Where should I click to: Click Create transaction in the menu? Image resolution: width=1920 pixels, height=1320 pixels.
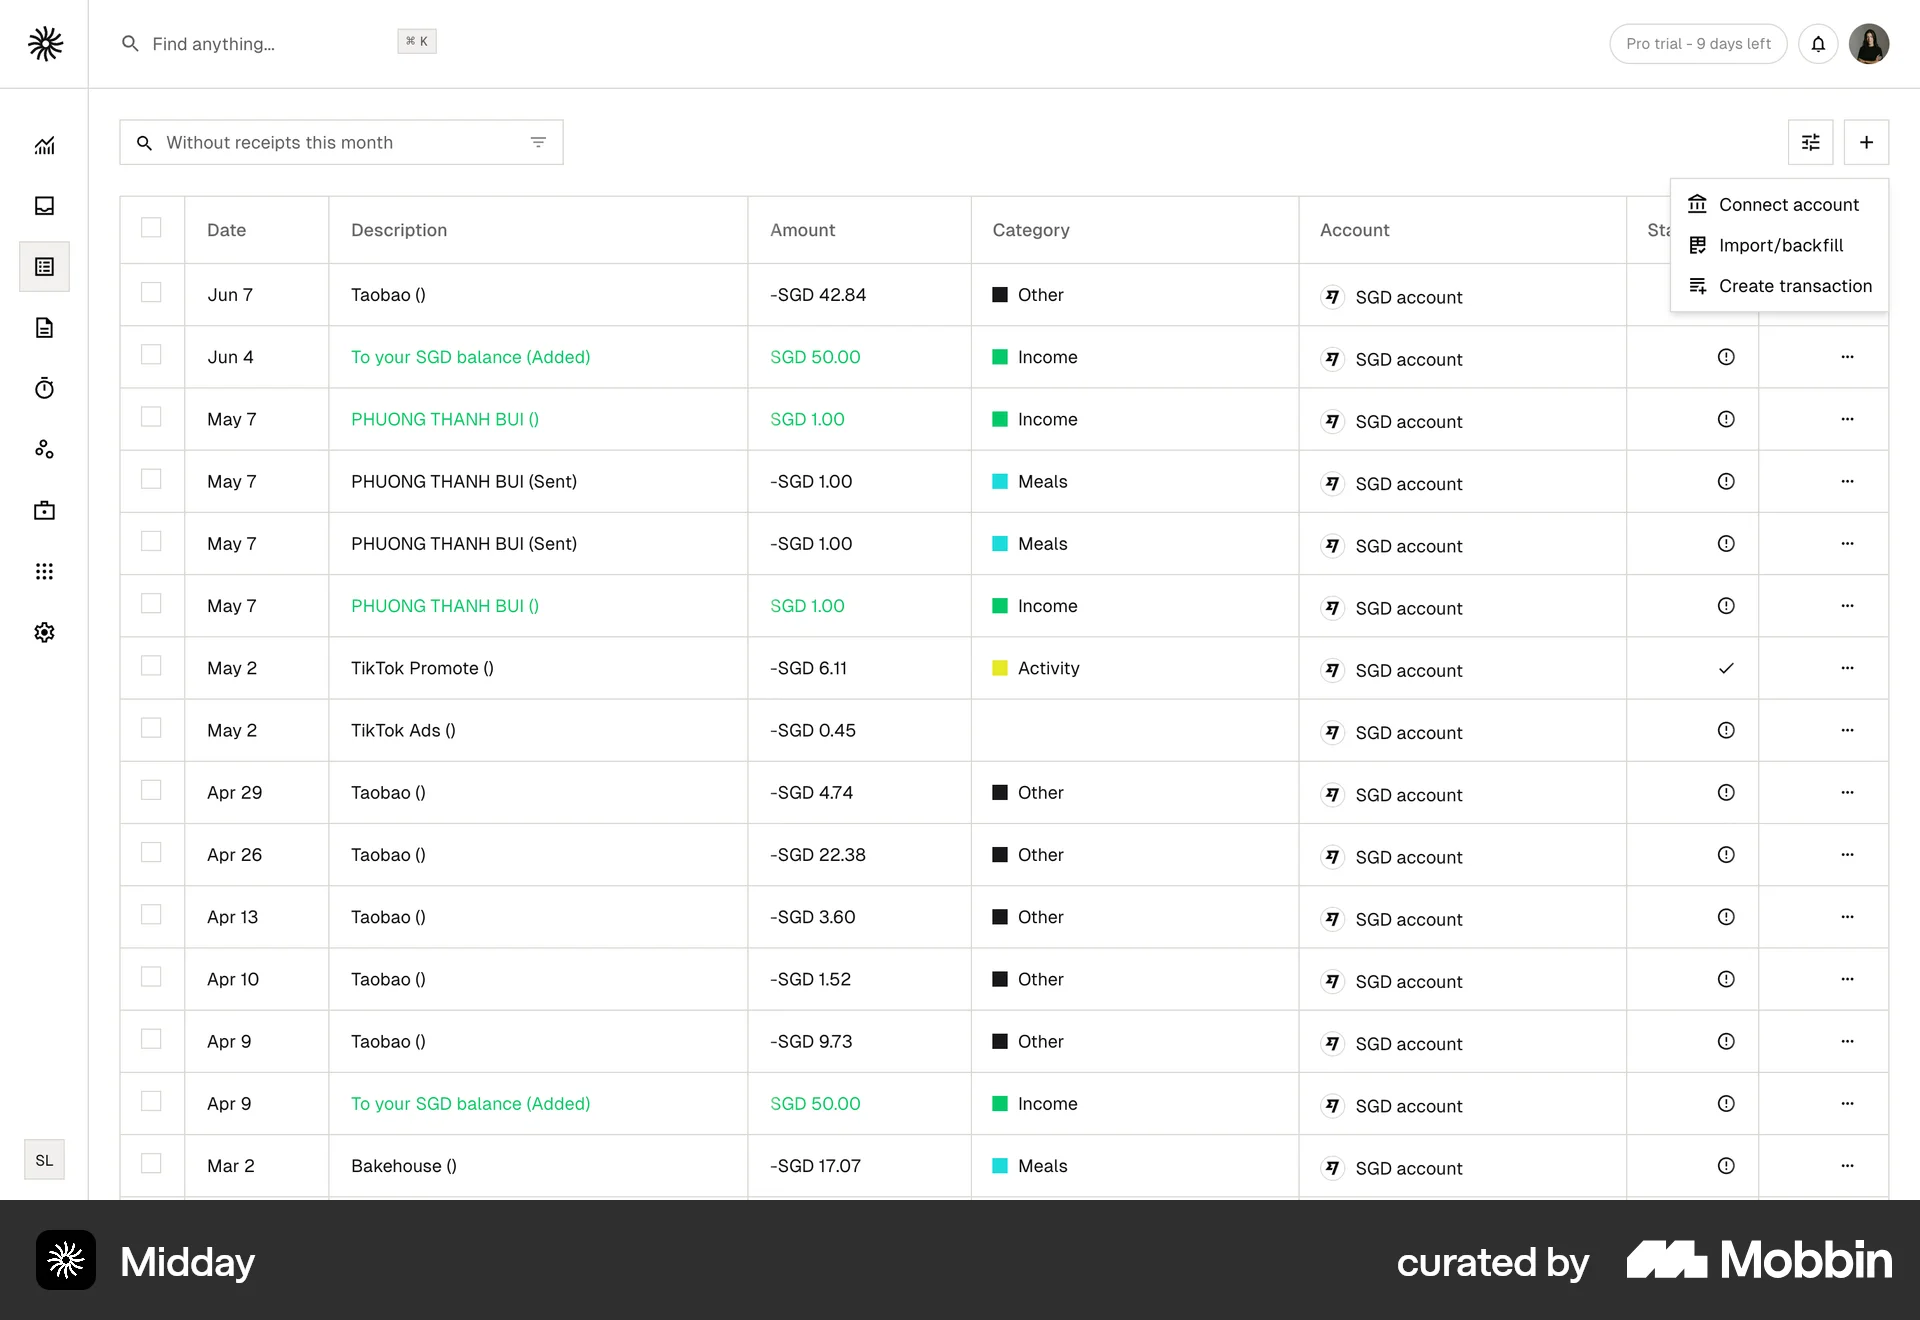[x=1795, y=286]
